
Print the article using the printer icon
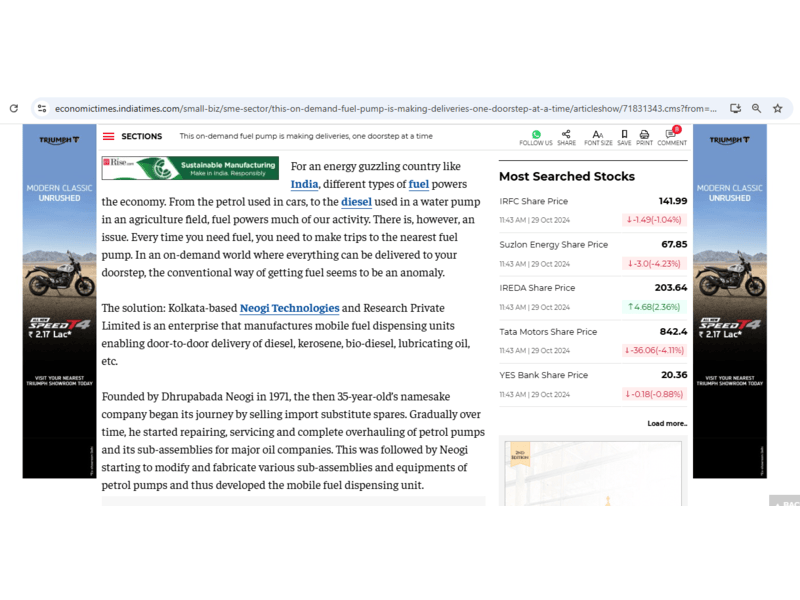[x=644, y=134]
